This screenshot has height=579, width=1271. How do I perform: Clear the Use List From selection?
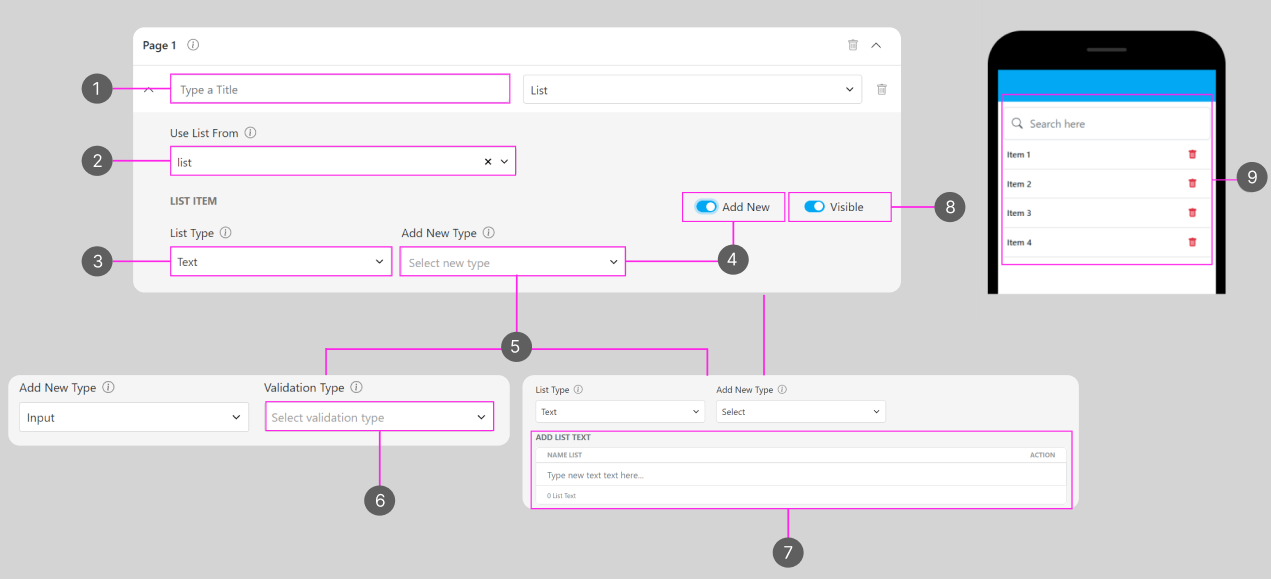[488, 162]
